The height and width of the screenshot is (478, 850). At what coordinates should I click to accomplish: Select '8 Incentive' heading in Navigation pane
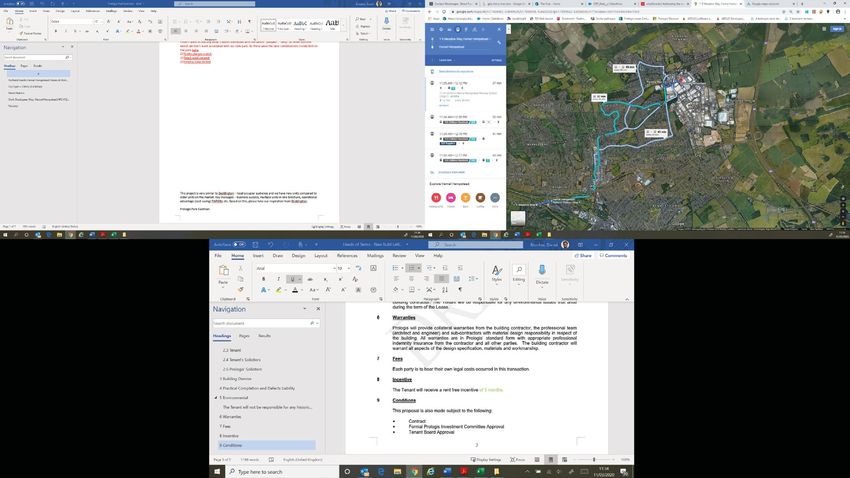tap(229, 436)
